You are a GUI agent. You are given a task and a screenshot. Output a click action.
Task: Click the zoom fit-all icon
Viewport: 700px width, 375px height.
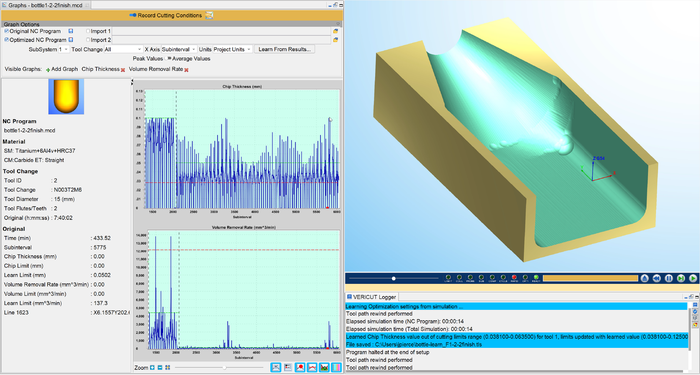[167, 367]
